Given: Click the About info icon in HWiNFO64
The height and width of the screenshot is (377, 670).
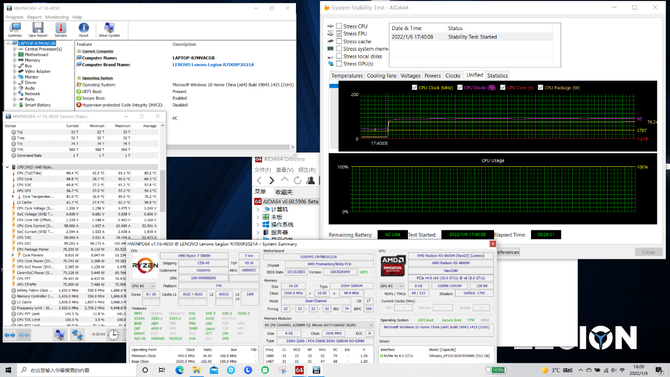Looking at the screenshot, I should pos(83,29).
